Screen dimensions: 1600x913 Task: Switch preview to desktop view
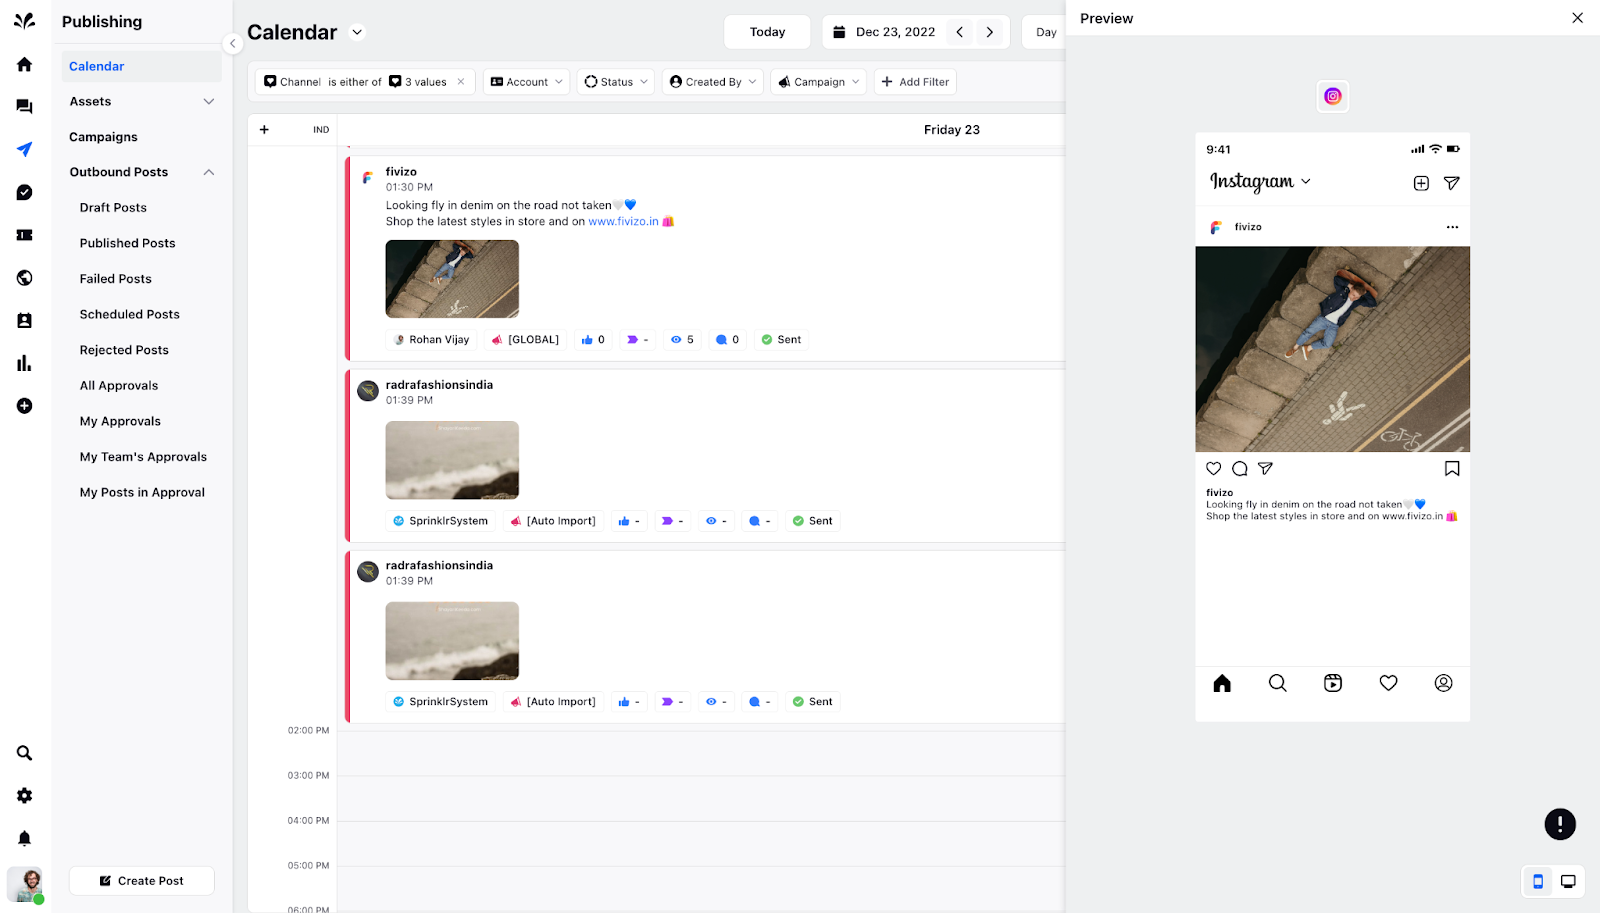1568,881
